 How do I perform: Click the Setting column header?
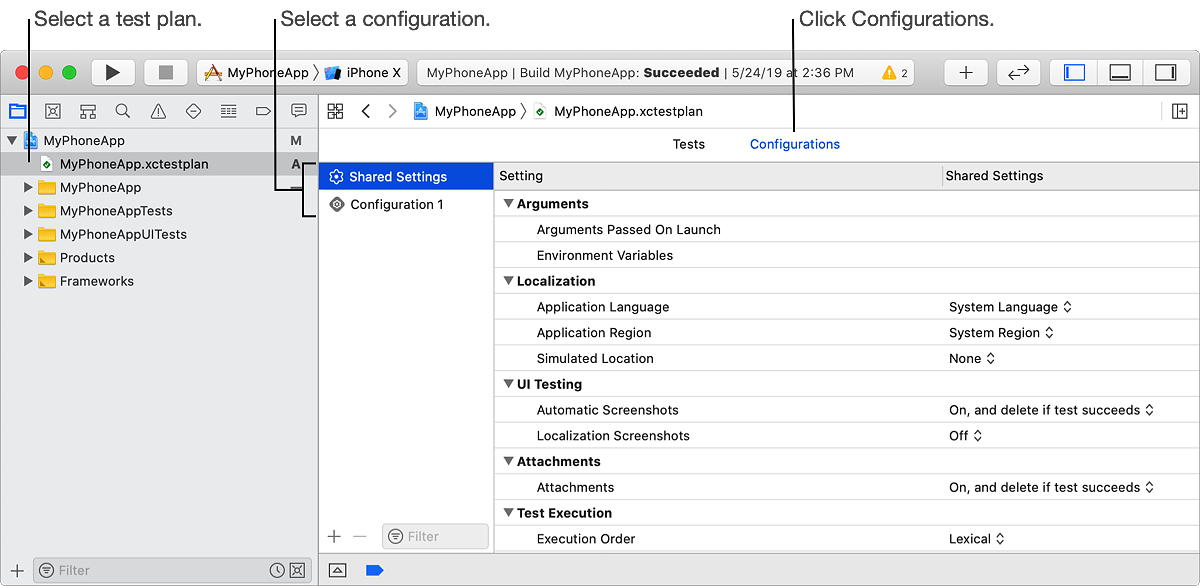pos(719,176)
